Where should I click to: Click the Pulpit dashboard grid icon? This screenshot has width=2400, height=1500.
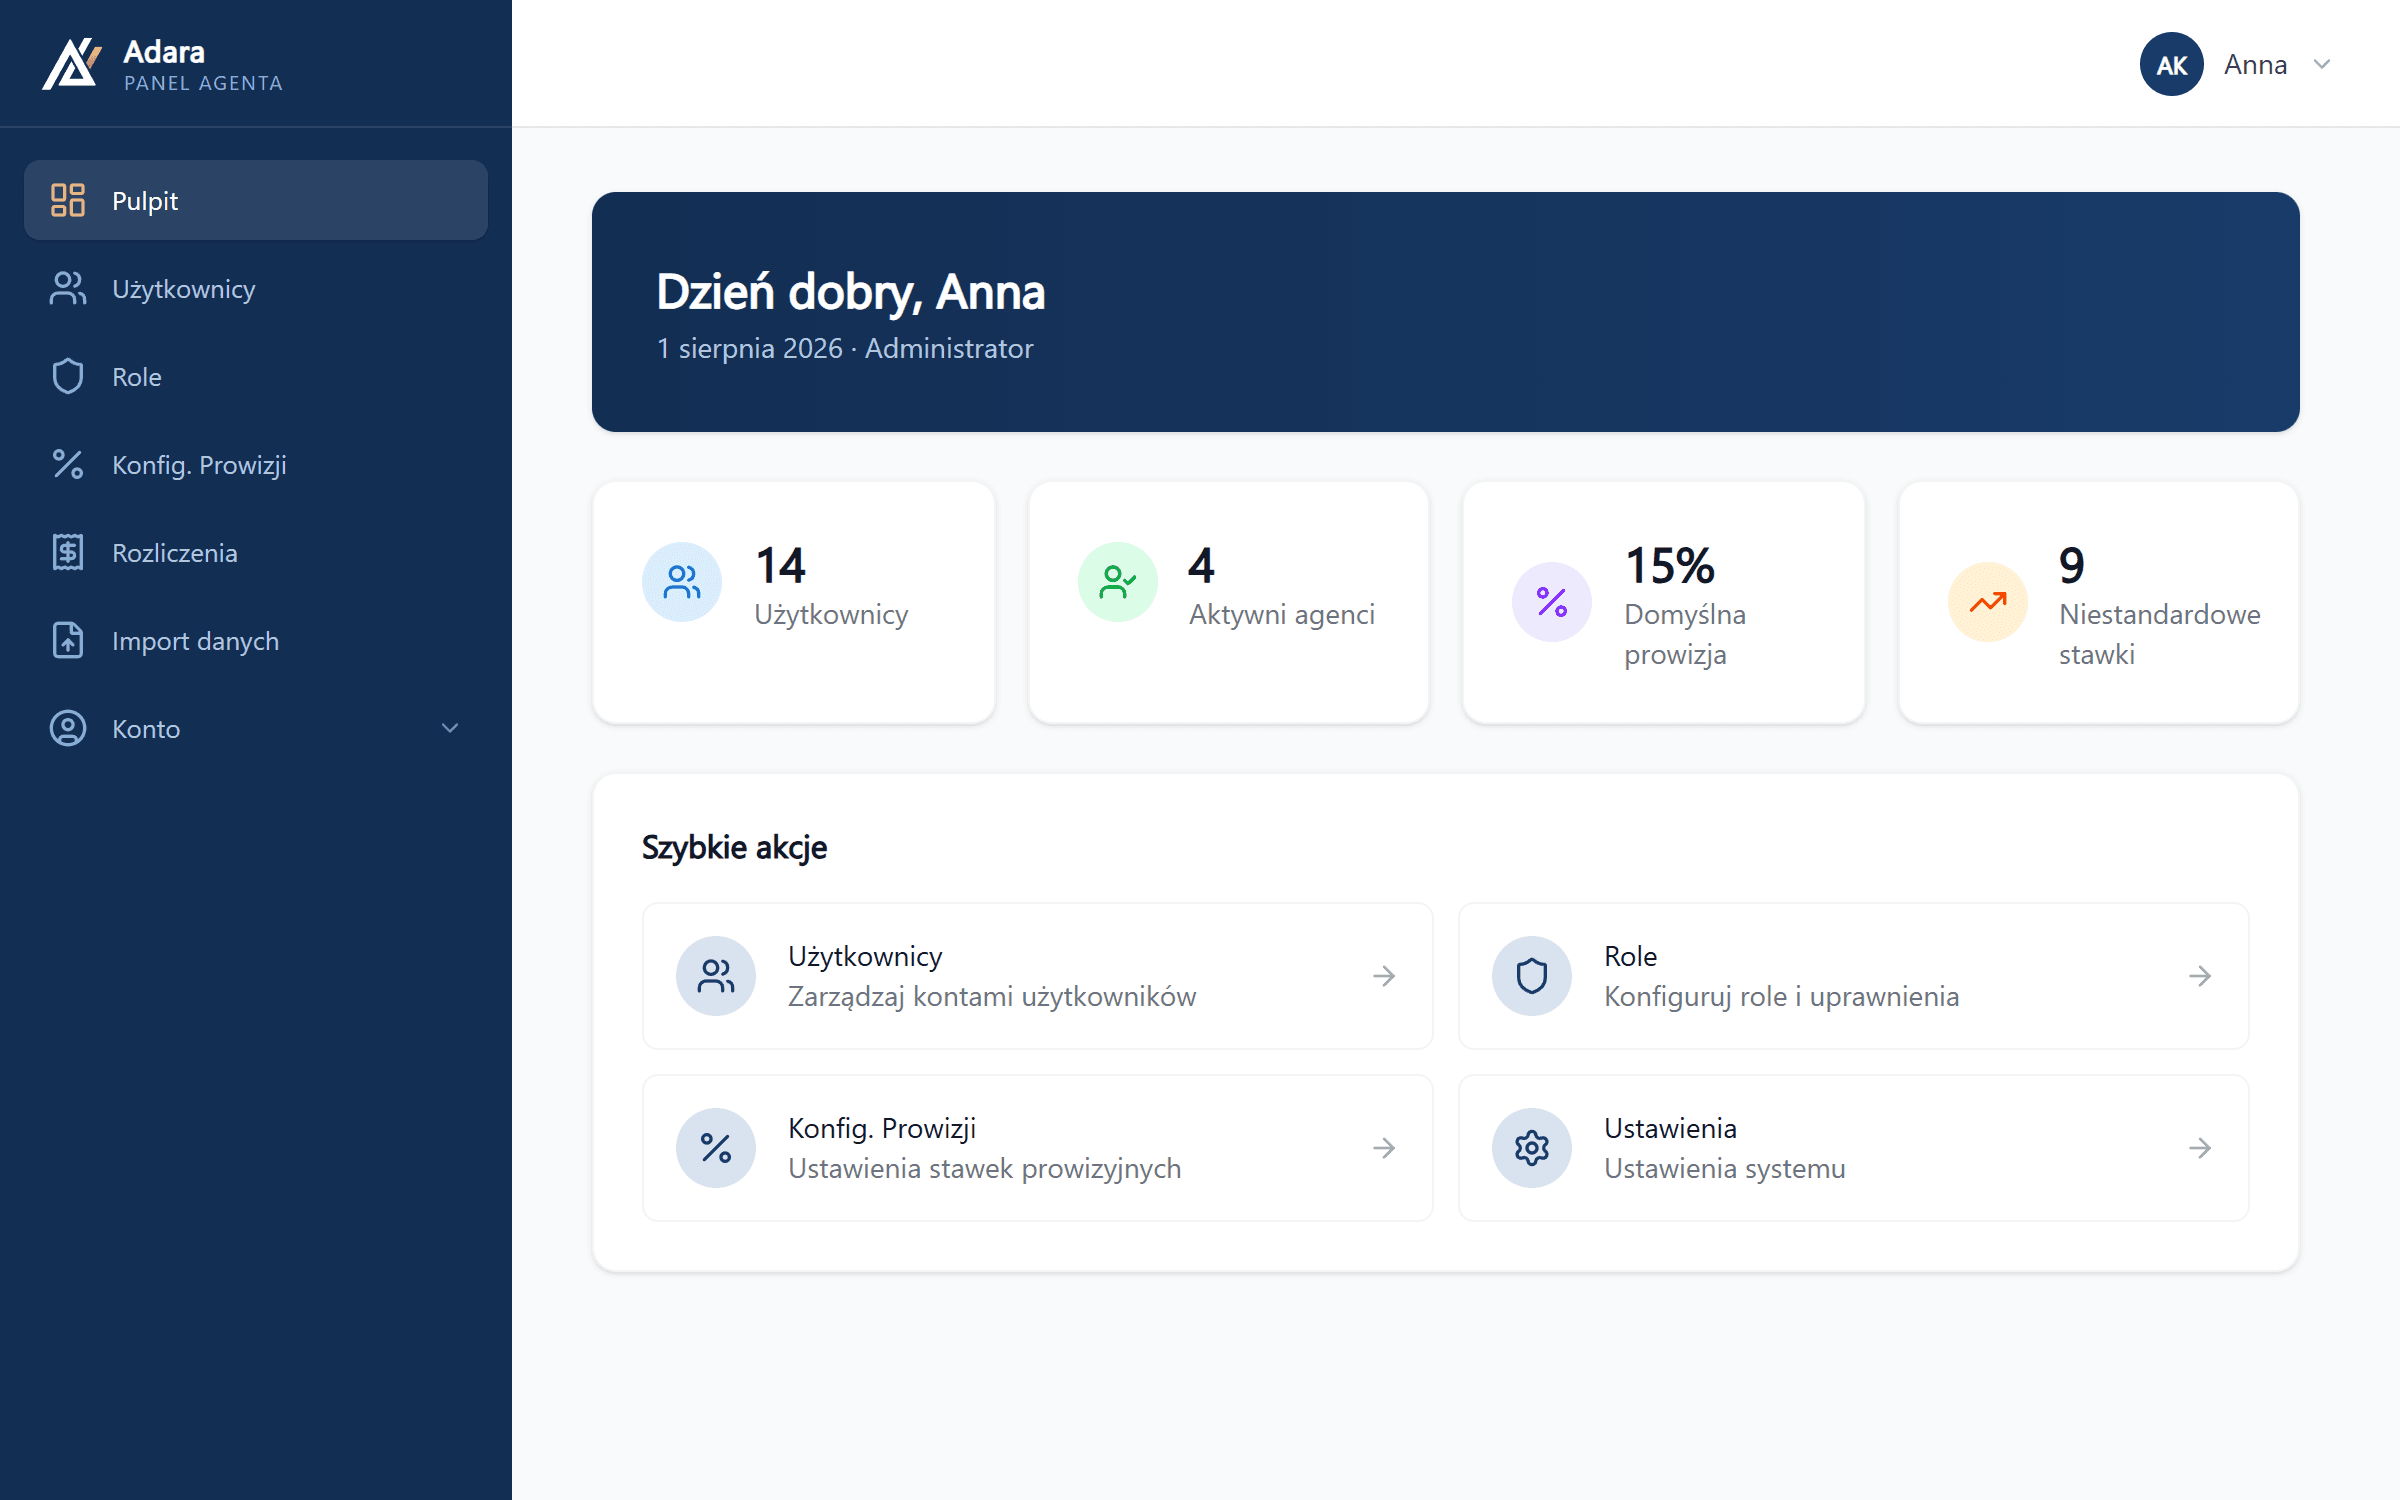68,200
